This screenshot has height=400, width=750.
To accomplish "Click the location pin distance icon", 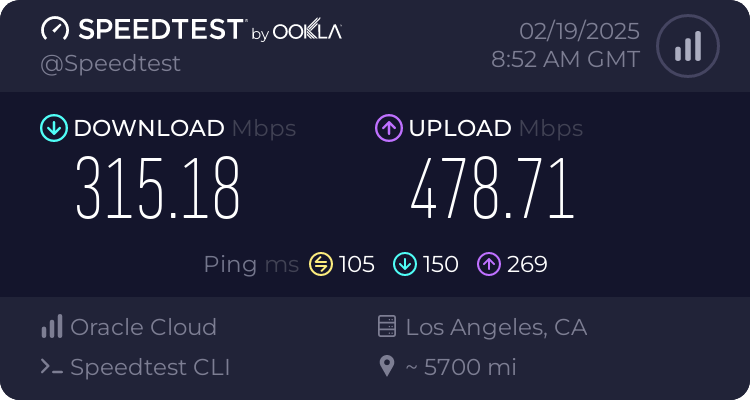I will coord(387,367).
